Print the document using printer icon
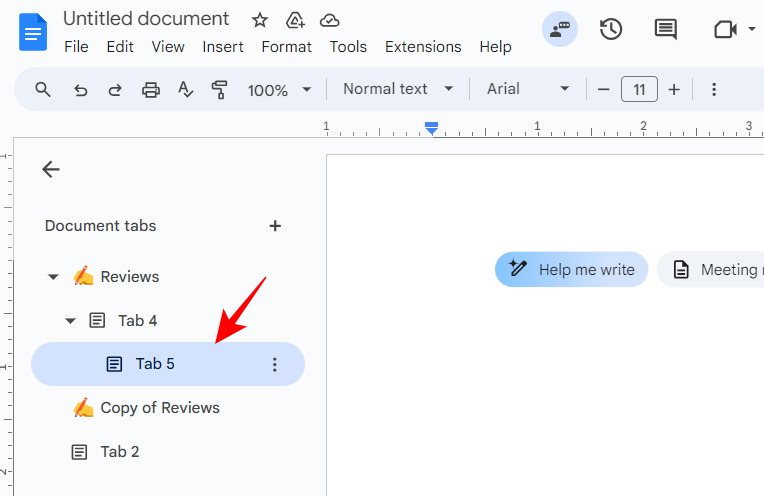The height and width of the screenshot is (496, 764). (151, 90)
